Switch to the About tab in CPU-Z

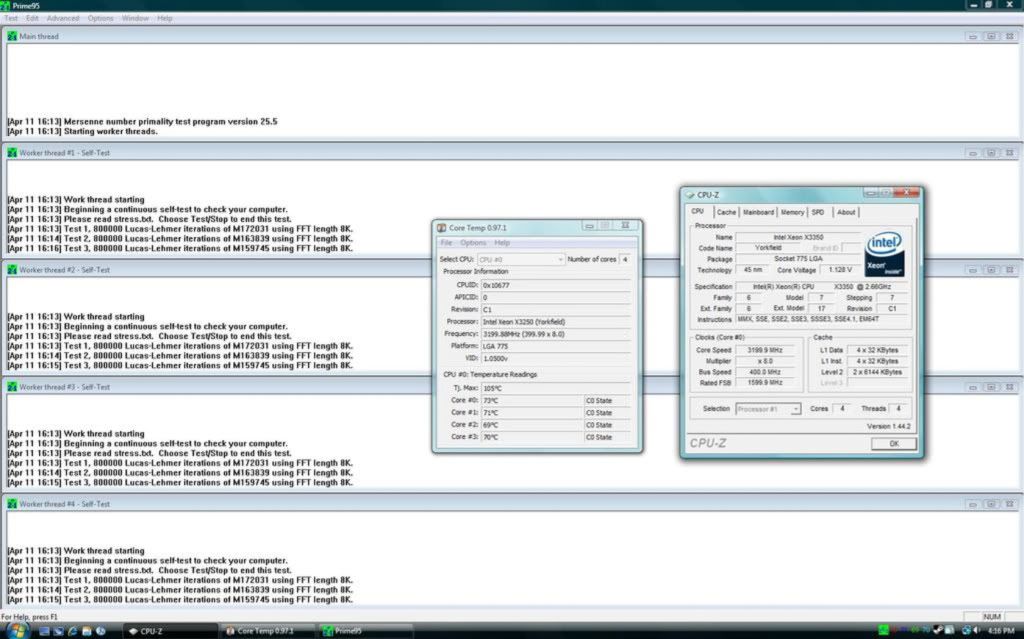(x=846, y=212)
